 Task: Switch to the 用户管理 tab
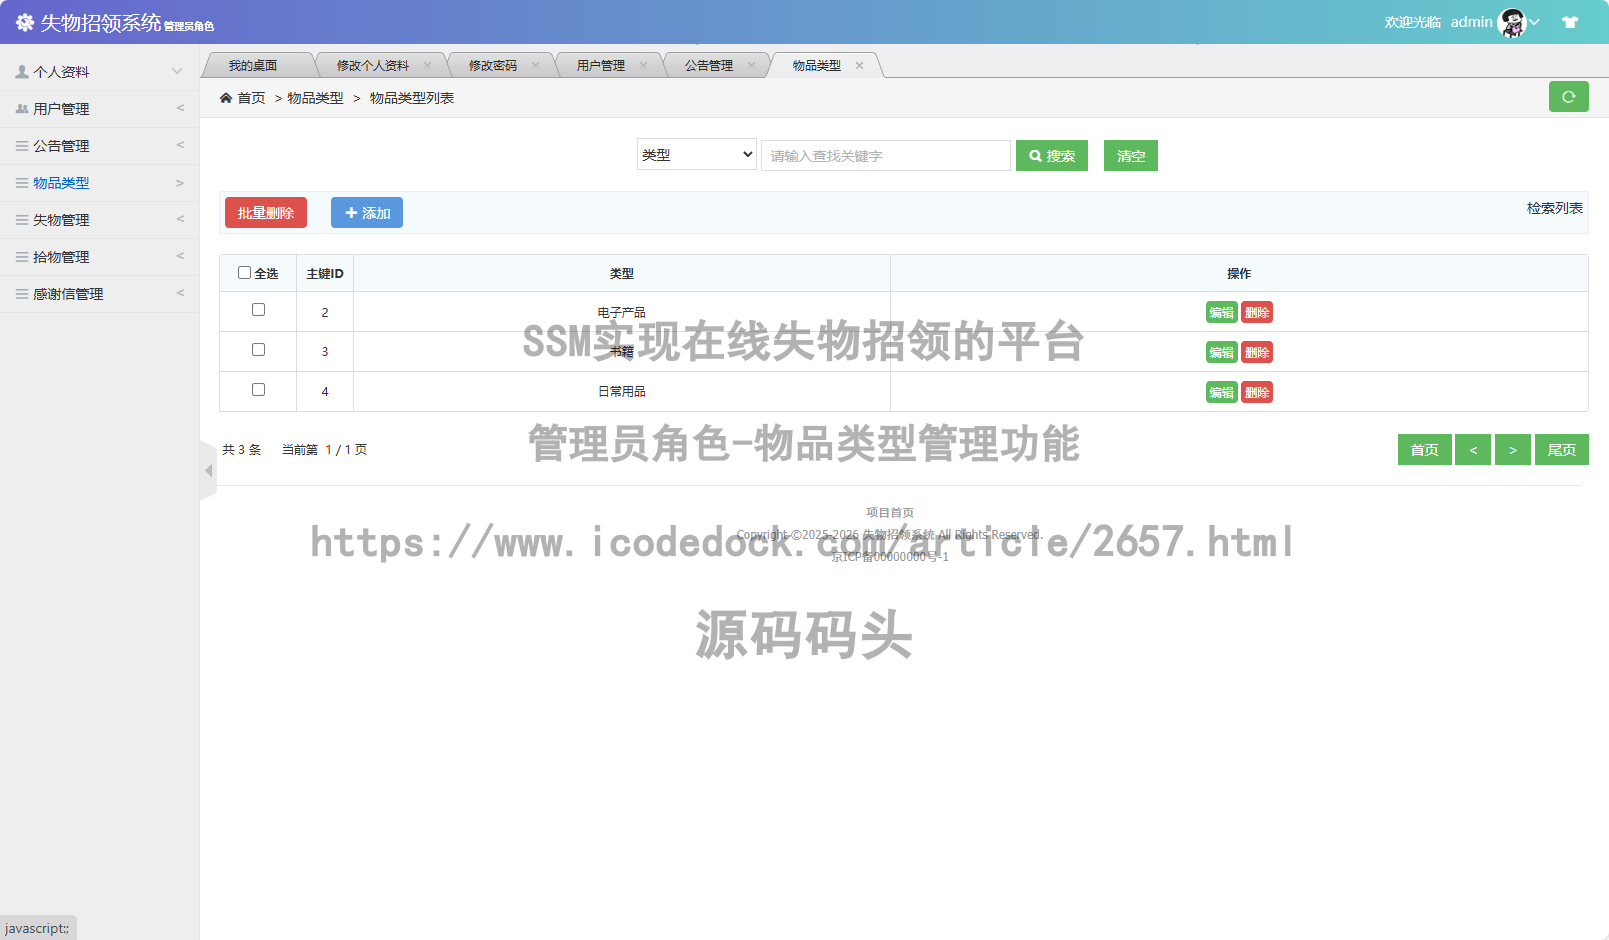point(600,66)
